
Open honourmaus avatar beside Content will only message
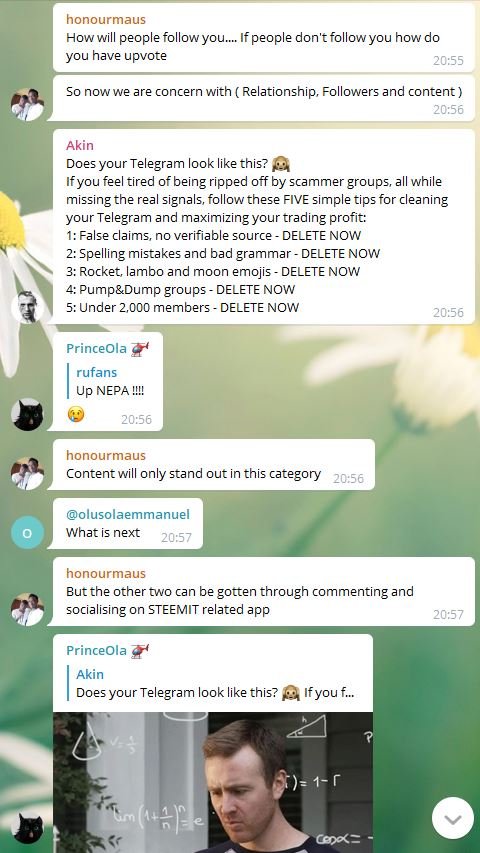pyautogui.click(x=27, y=473)
